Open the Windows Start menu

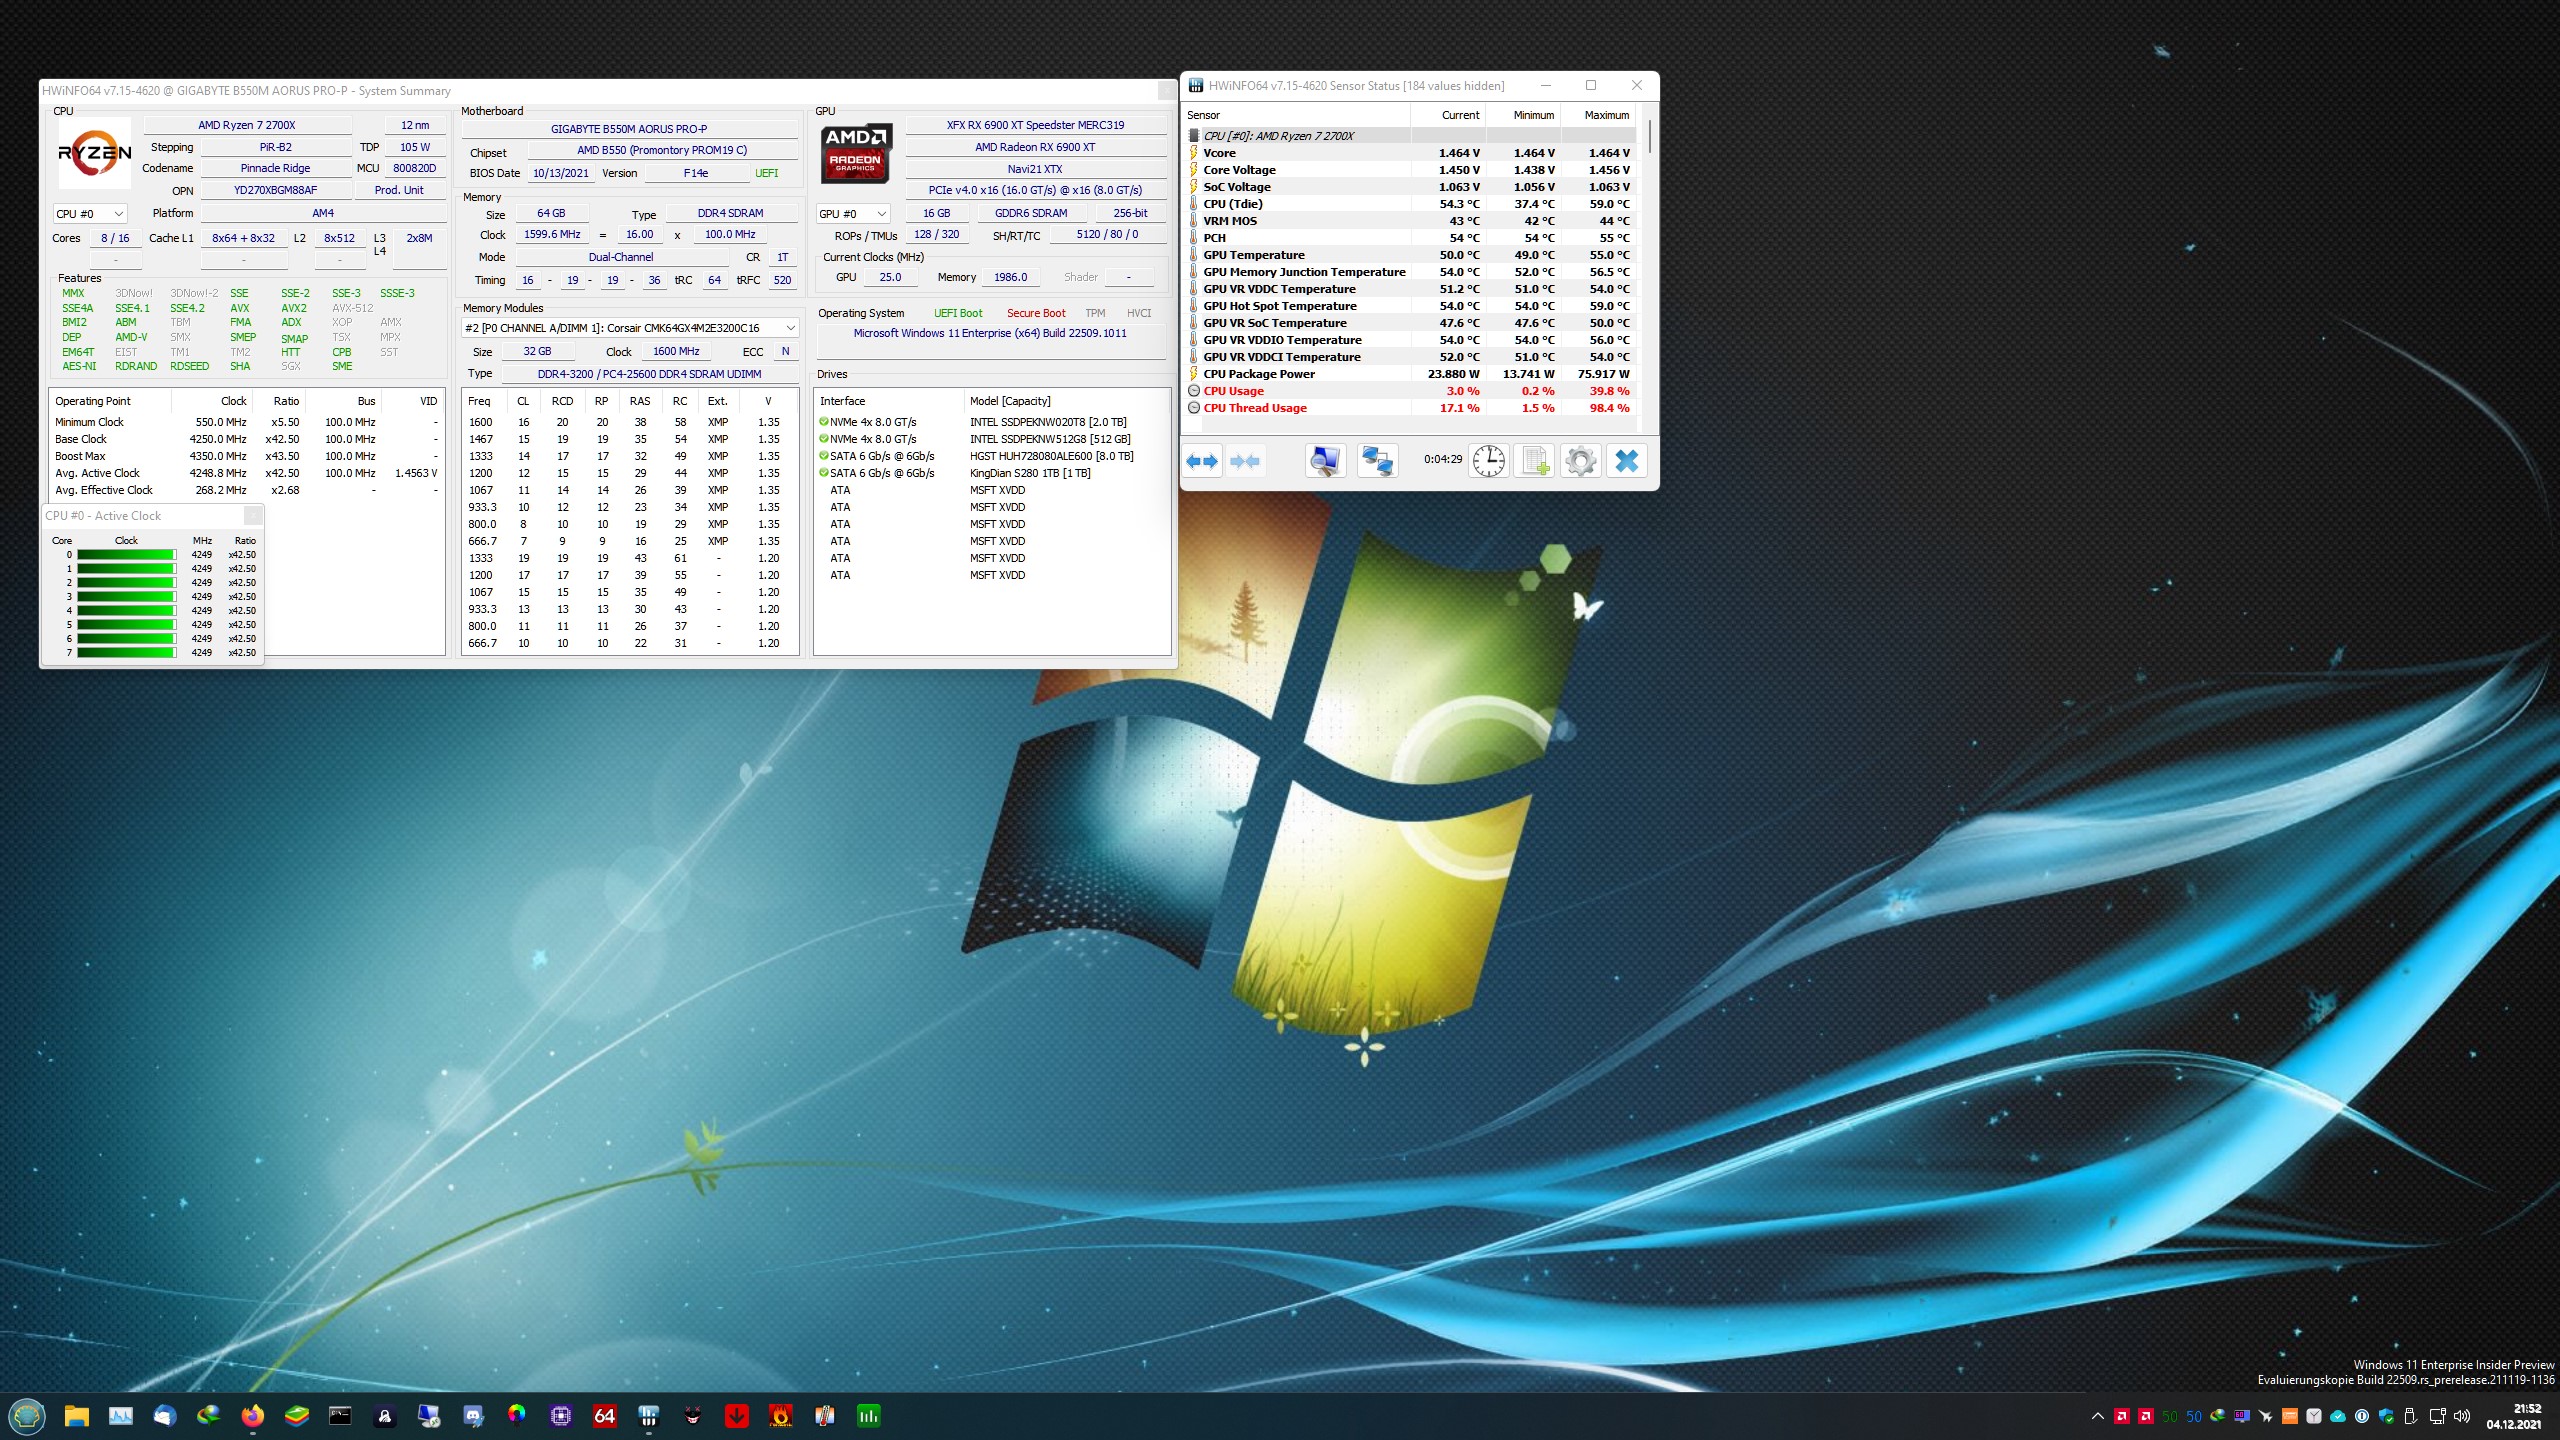coord(27,1416)
